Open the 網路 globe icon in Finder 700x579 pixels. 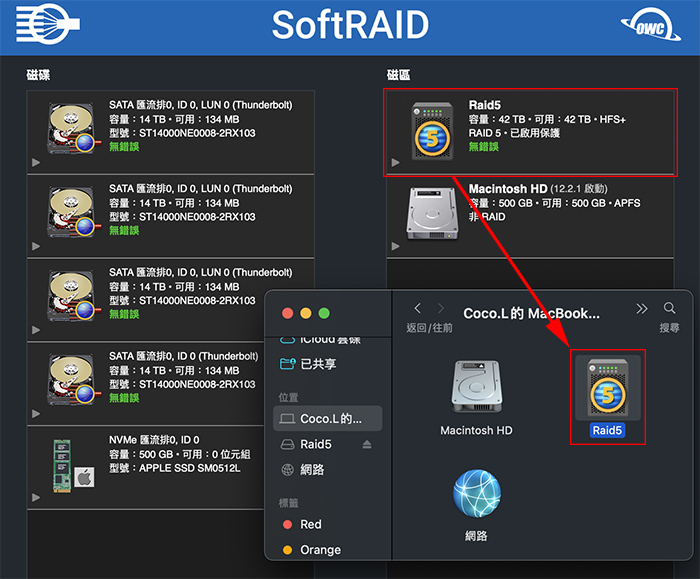476,493
